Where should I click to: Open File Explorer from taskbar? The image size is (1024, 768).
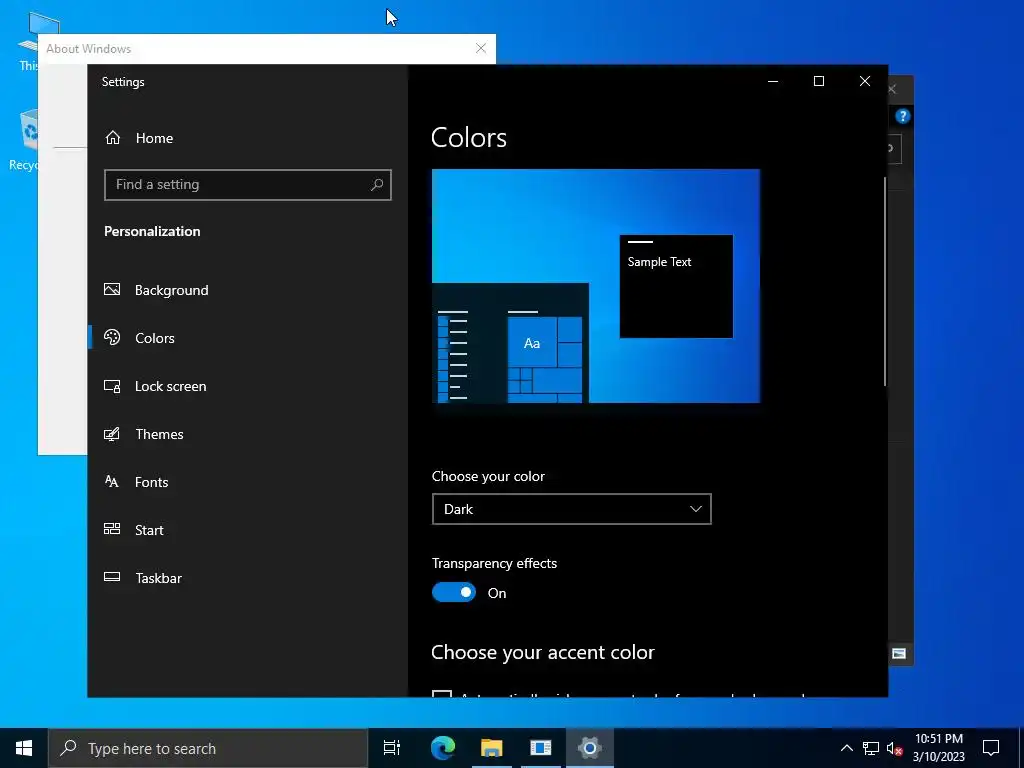click(492, 748)
